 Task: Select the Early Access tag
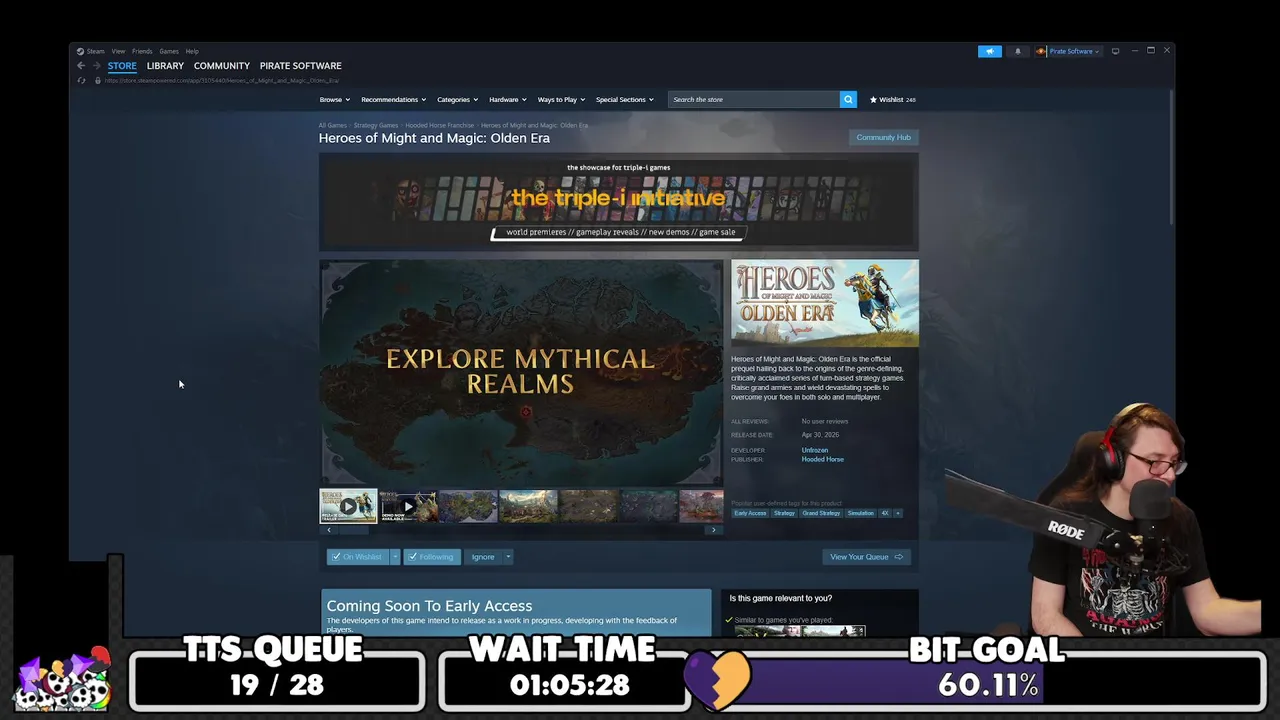[750, 513]
